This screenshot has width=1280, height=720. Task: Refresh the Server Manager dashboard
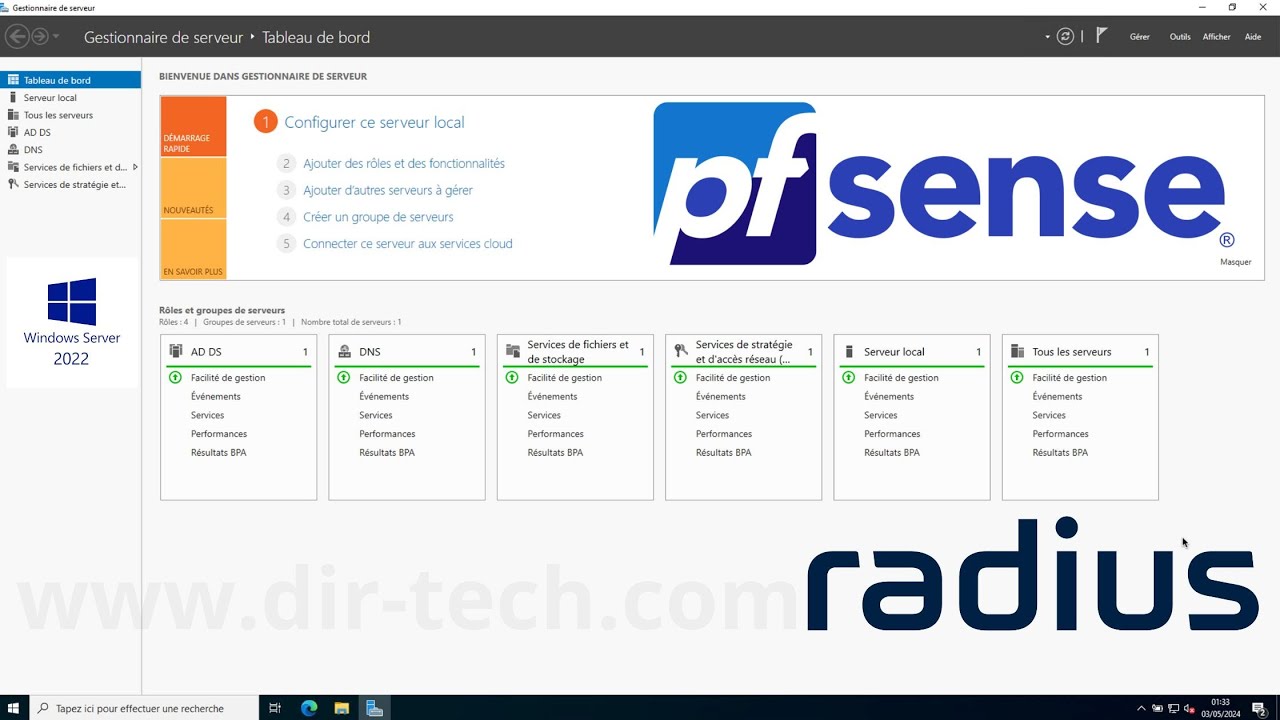pos(1066,37)
